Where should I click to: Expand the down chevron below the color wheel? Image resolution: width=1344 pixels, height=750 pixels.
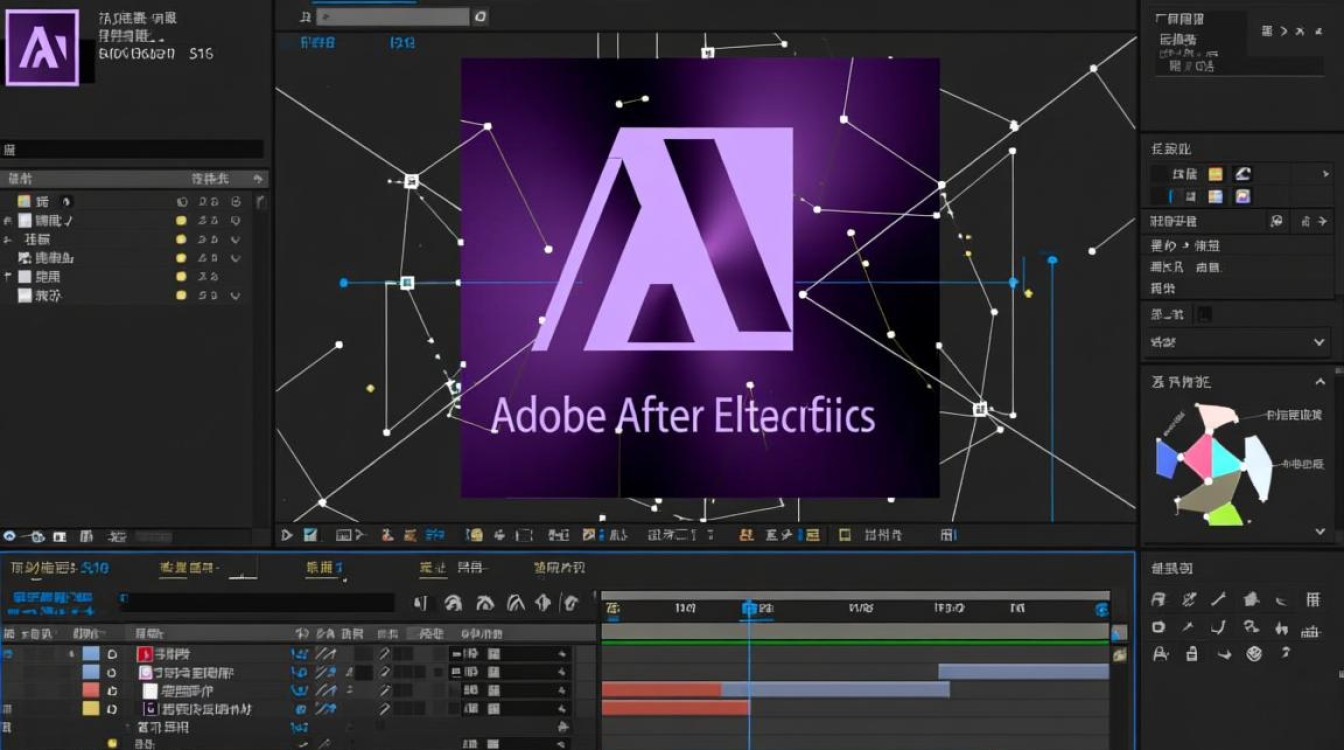pos(1320,533)
